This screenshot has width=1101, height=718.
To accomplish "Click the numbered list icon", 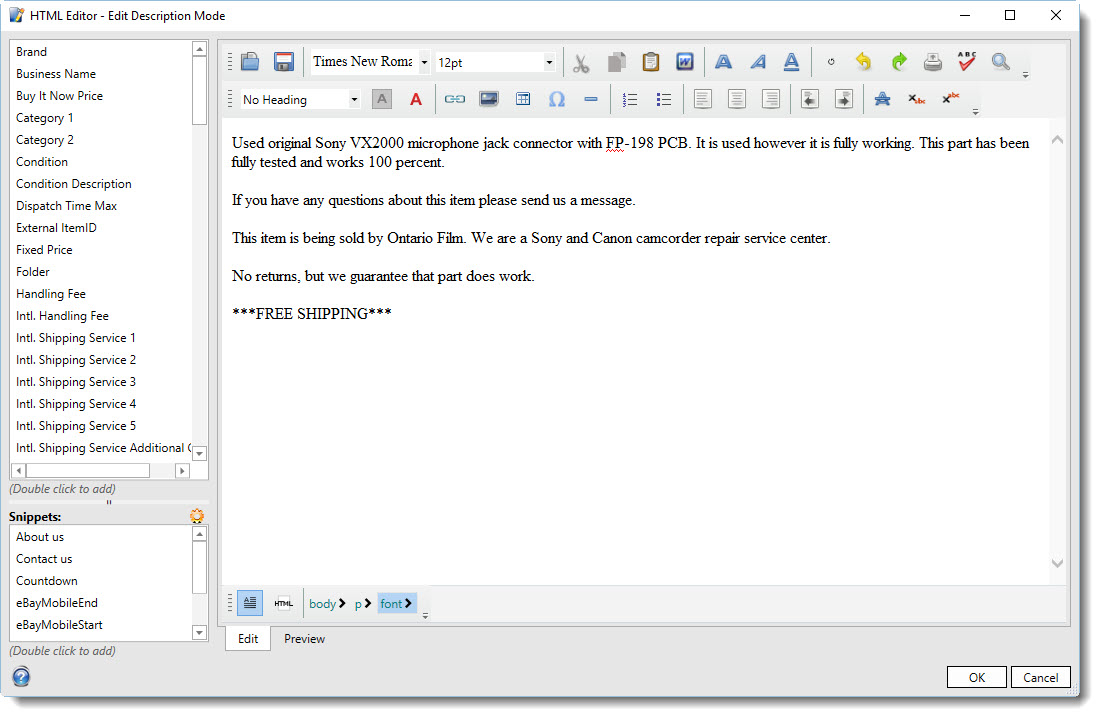I will coord(630,99).
